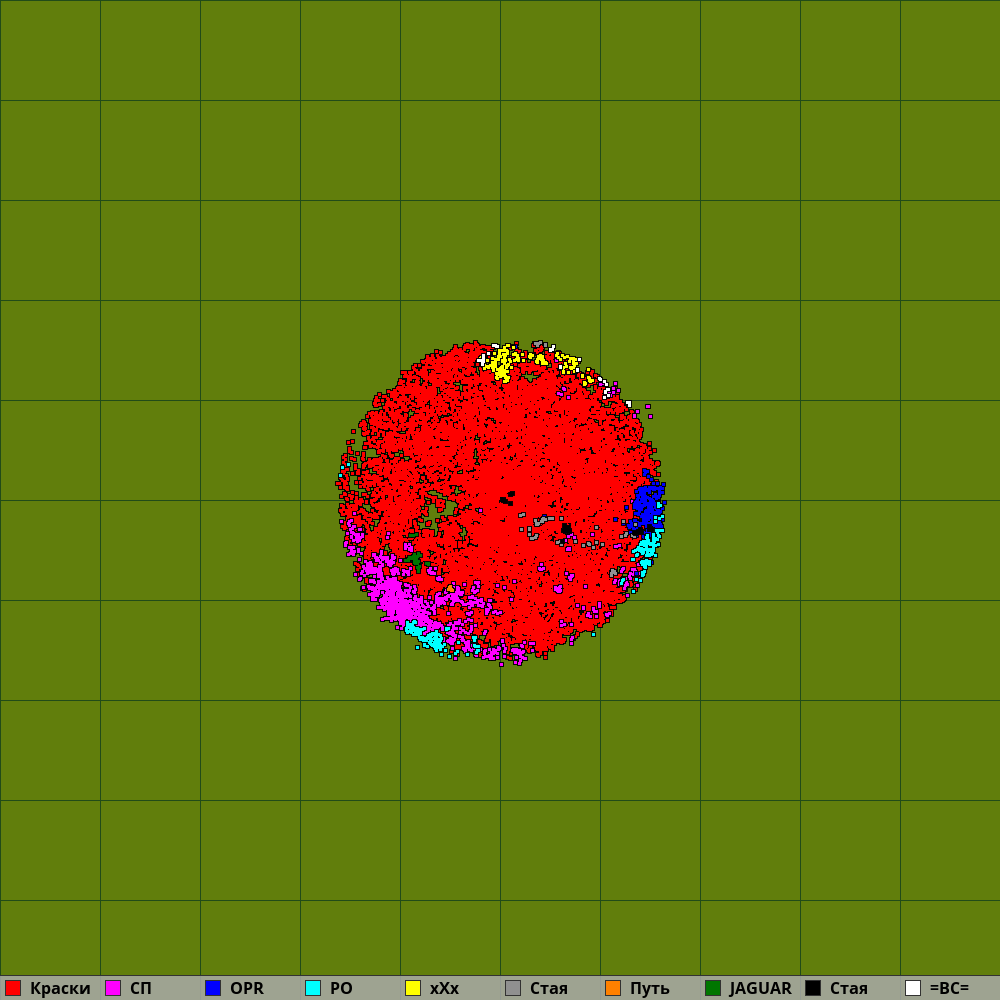Viewport: 1000px width, 1000px height.
Task: Click the blue territory cluster on map
Action: [647, 506]
